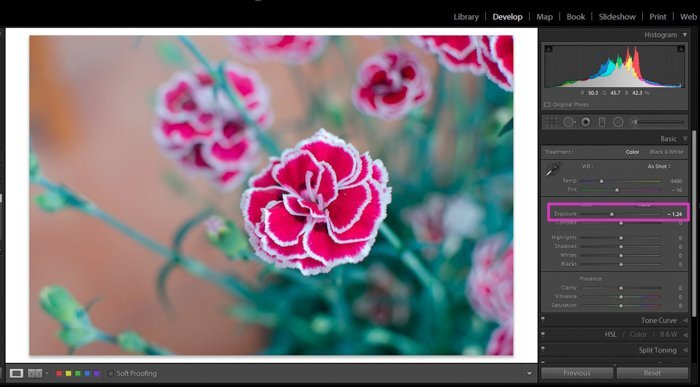Click the Previous button
The height and width of the screenshot is (387, 700).
click(577, 373)
